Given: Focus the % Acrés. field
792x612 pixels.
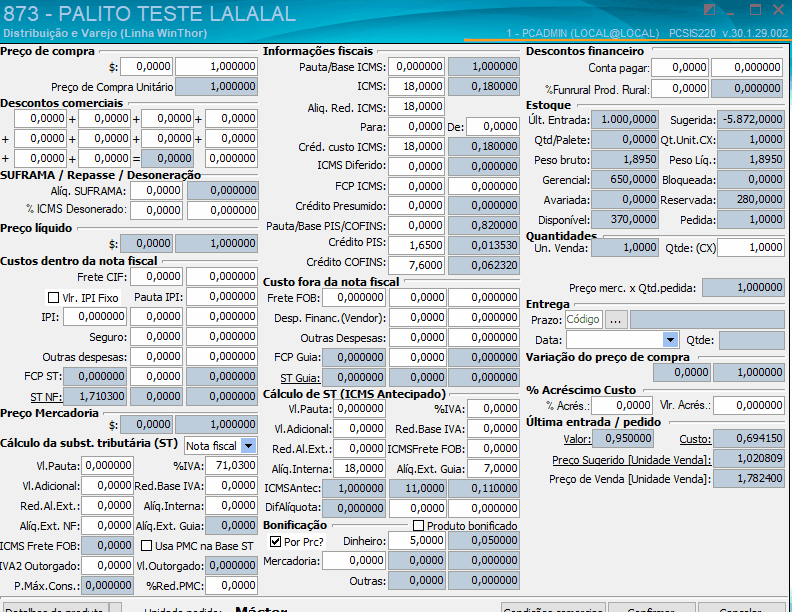Looking at the screenshot, I should [x=622, y=405].
